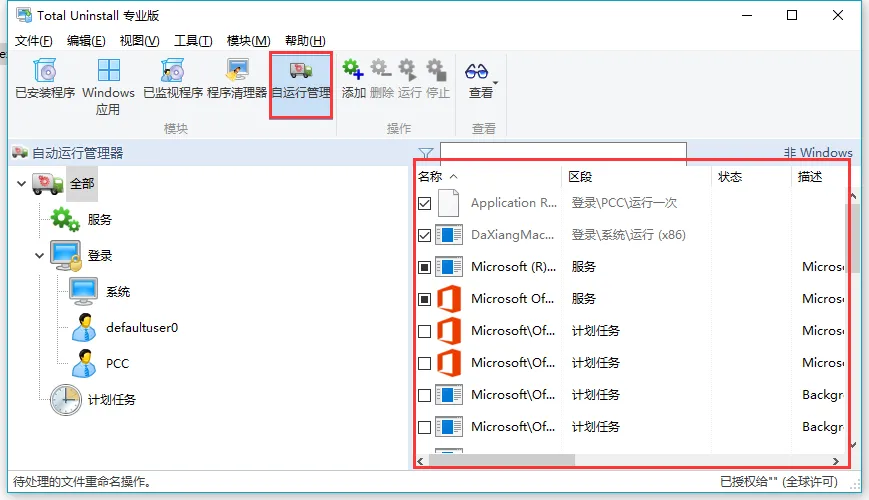Click the 登录\PCC\运行一次 cell

coord(624,203)
